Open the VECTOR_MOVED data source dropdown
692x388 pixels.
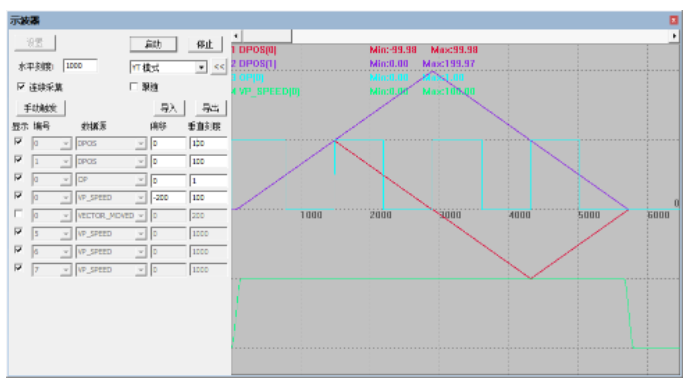140,215
